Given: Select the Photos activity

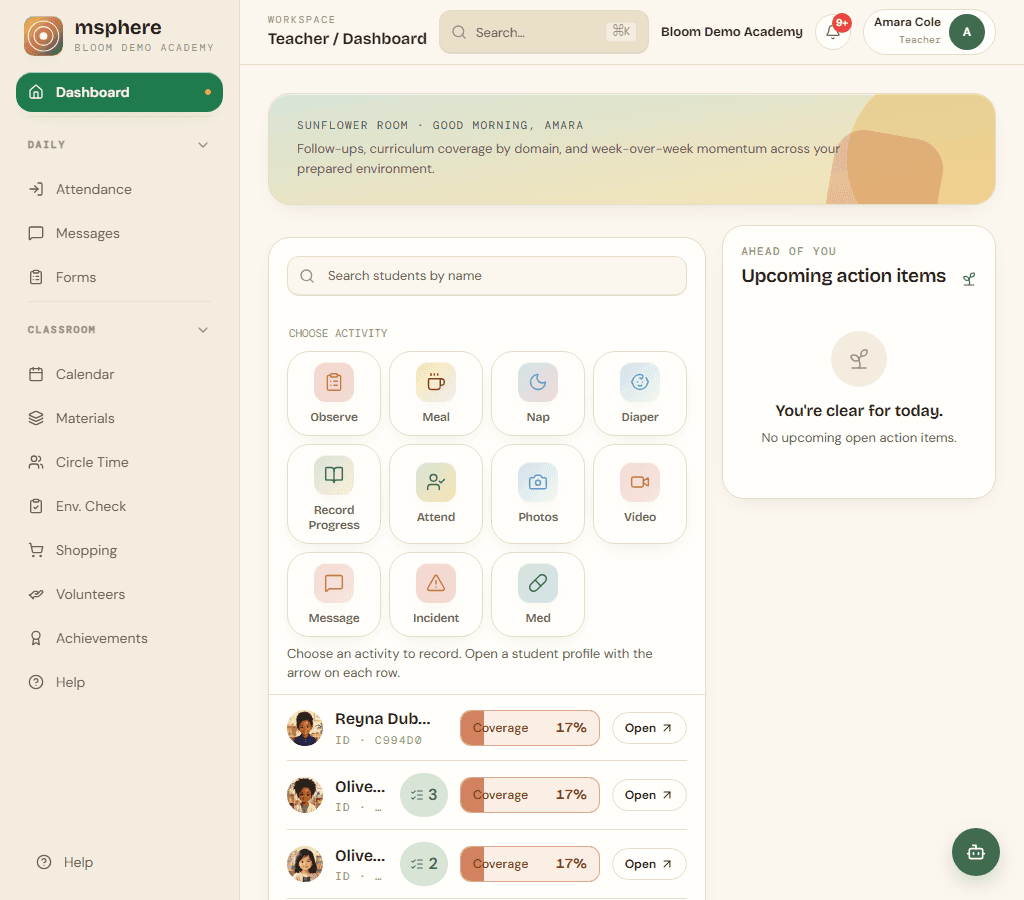Looking at the screenshot, I should 537,494.
